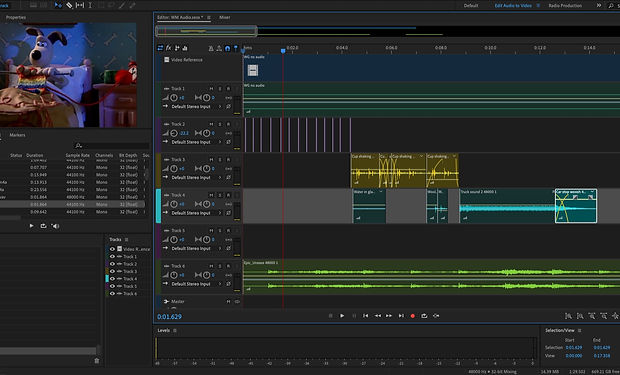Adjust Track 4 volume knob
Viewport: 620px width, 375px height.
click(174, 204)
